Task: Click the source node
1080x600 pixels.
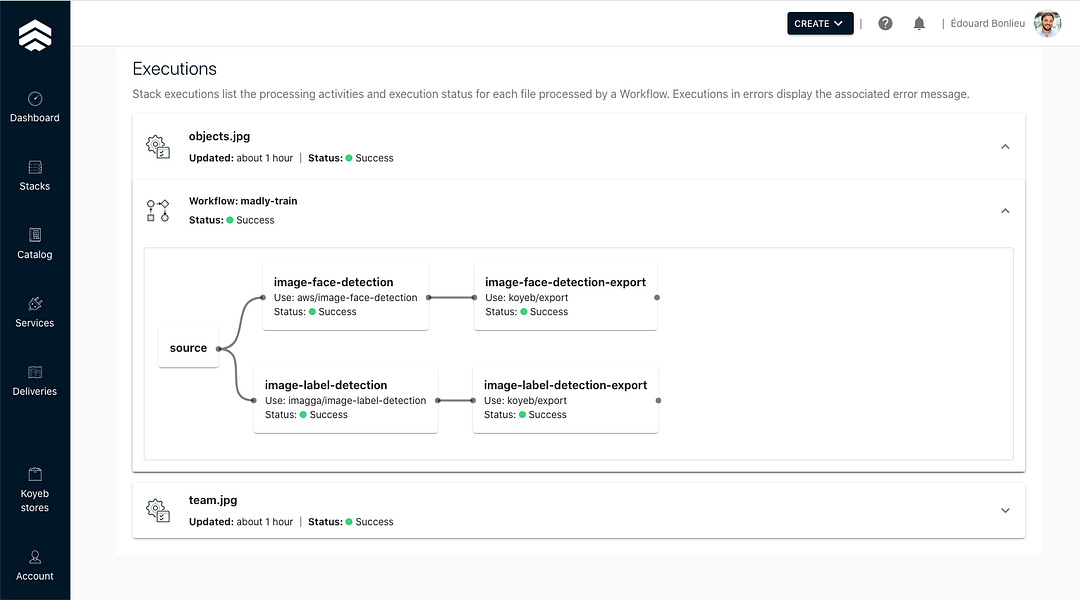Action: 188,348
